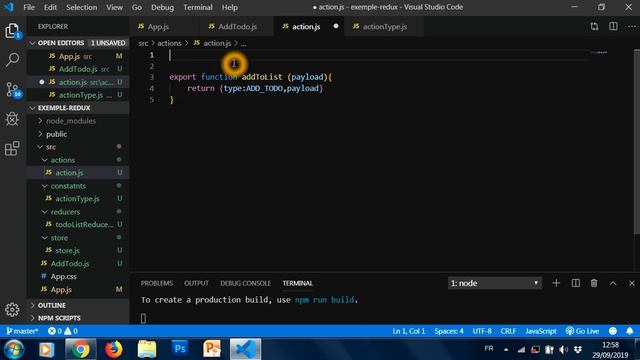
Task: Switch to the Problems panel tab
Action: click(x=157, y=283)
